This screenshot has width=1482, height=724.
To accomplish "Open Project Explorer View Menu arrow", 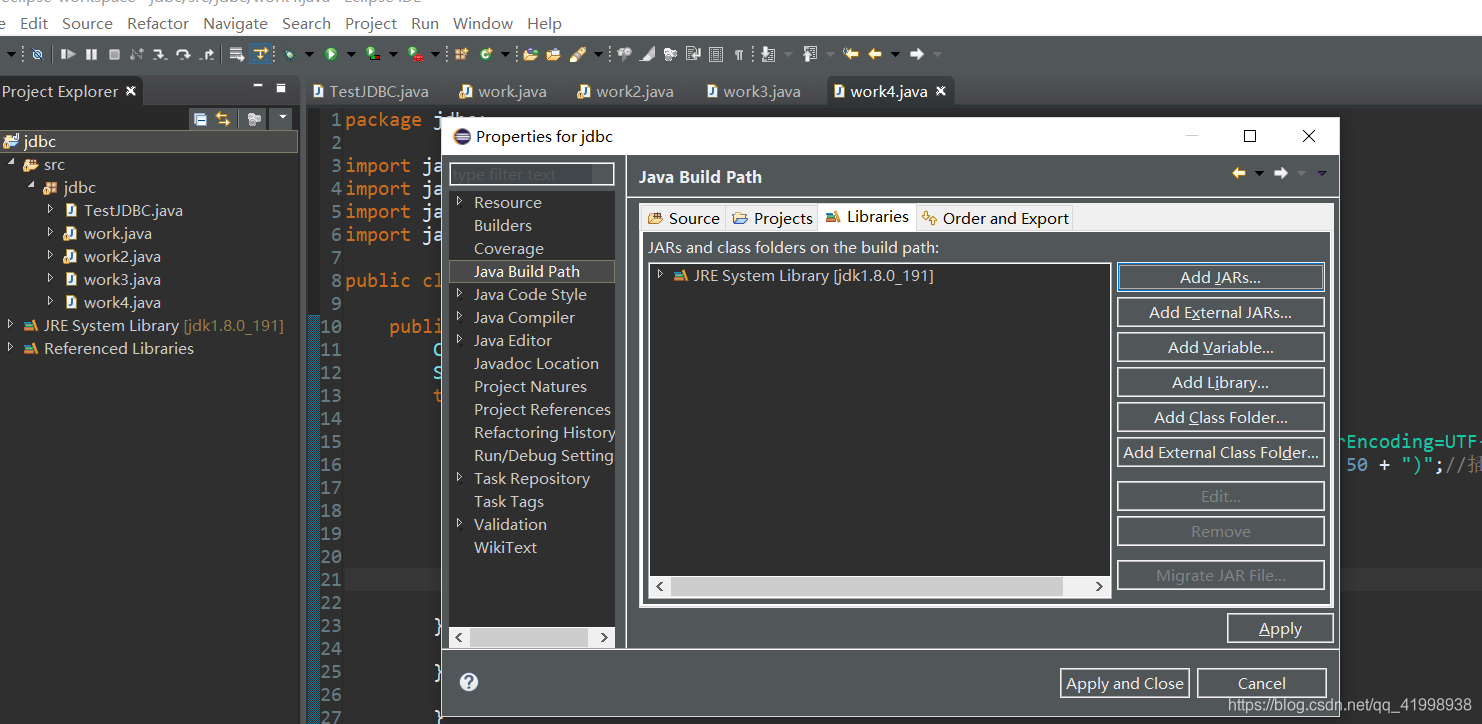I will [x=283, y=119].
